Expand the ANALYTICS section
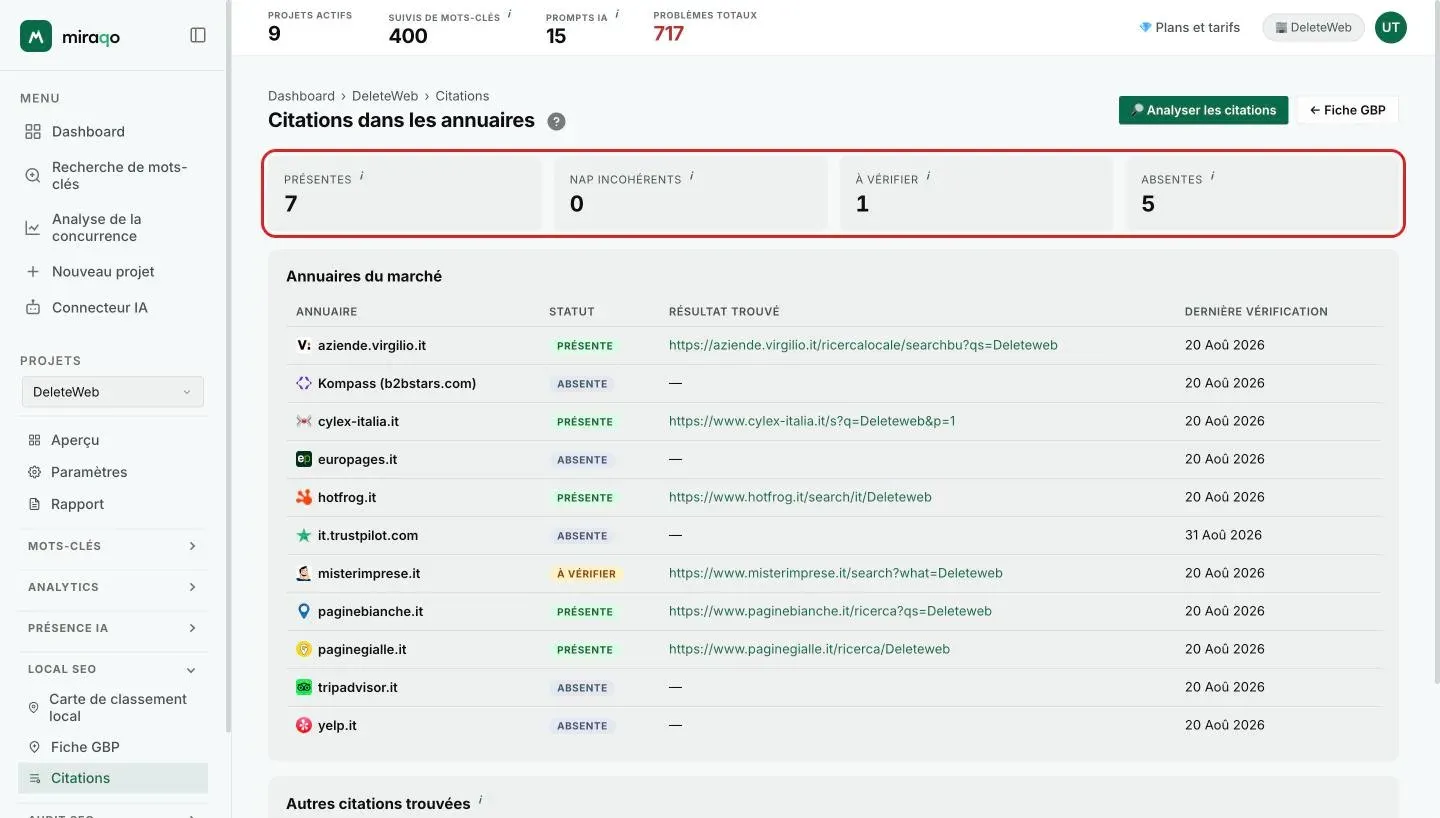This screenshot has height=818, width=1440. (x=112, y=587)
